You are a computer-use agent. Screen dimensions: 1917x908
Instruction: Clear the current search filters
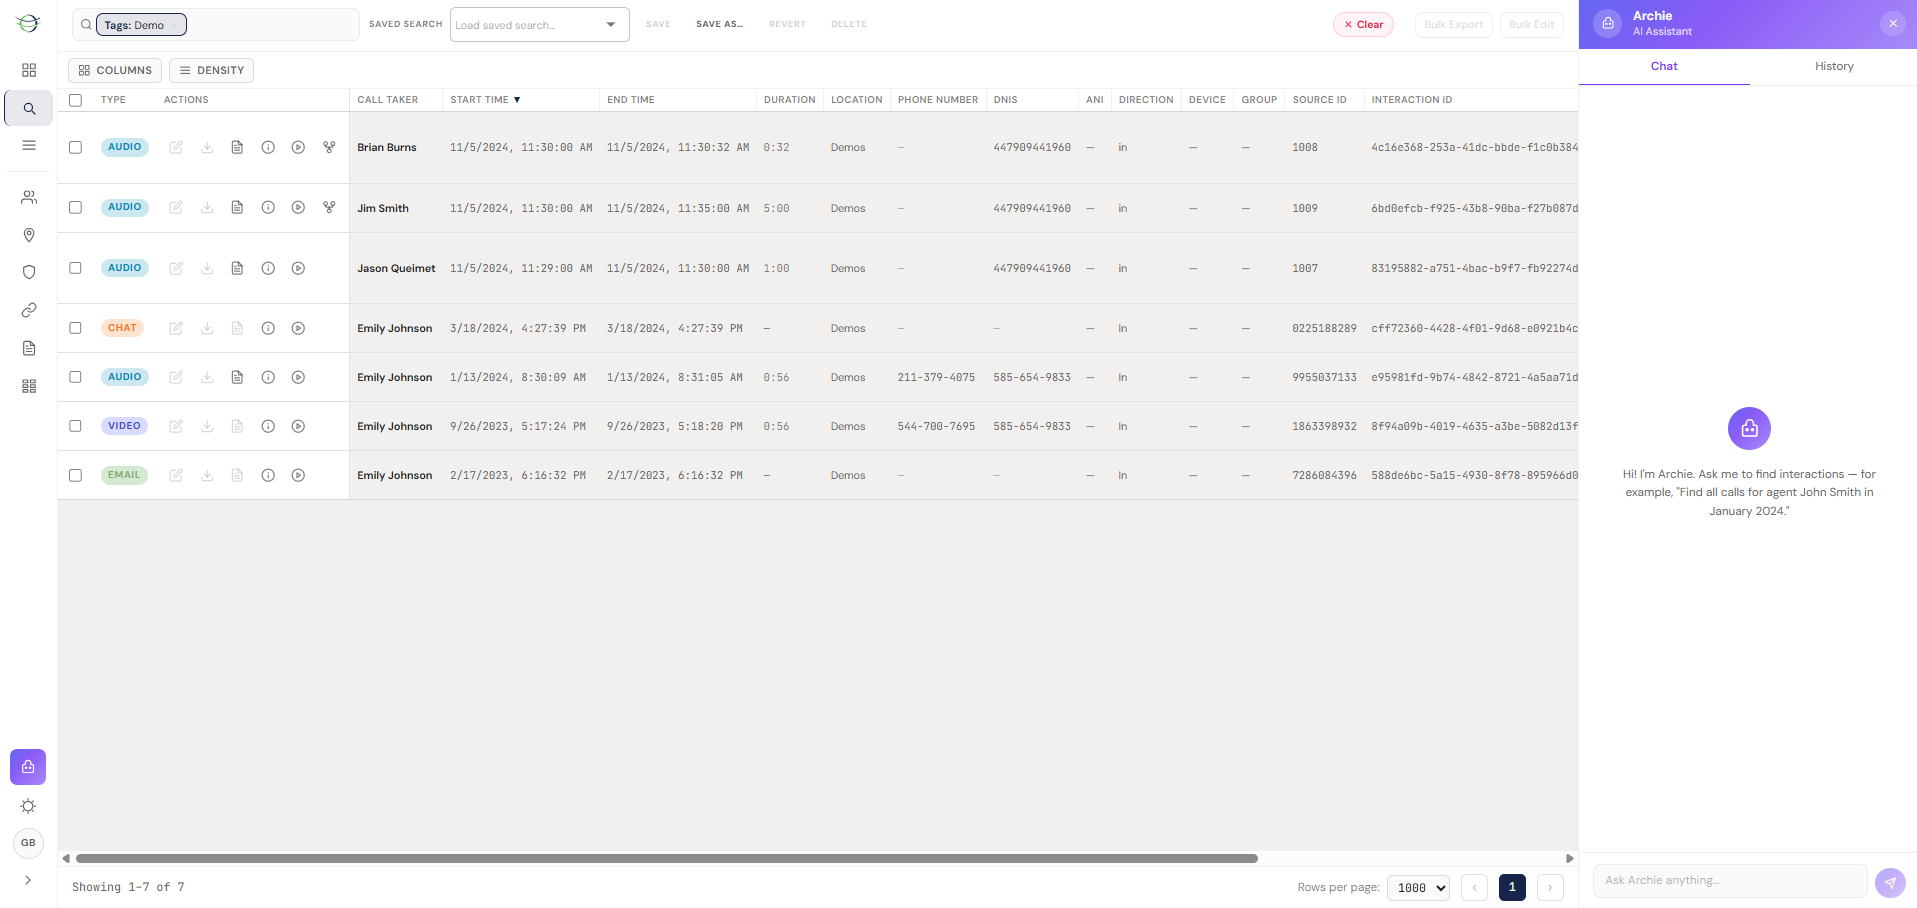coord(1363,25)
